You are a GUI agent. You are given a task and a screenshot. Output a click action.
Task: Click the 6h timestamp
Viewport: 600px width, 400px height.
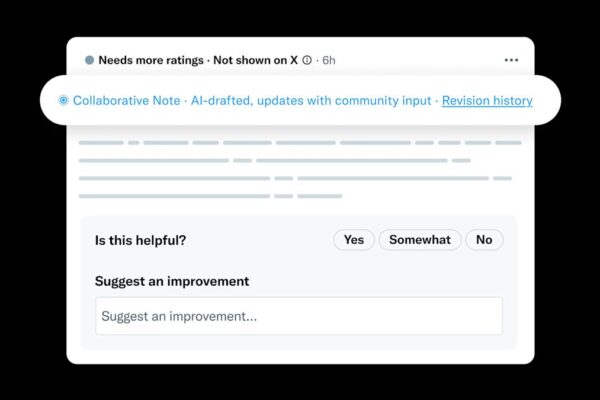point(329,60)
